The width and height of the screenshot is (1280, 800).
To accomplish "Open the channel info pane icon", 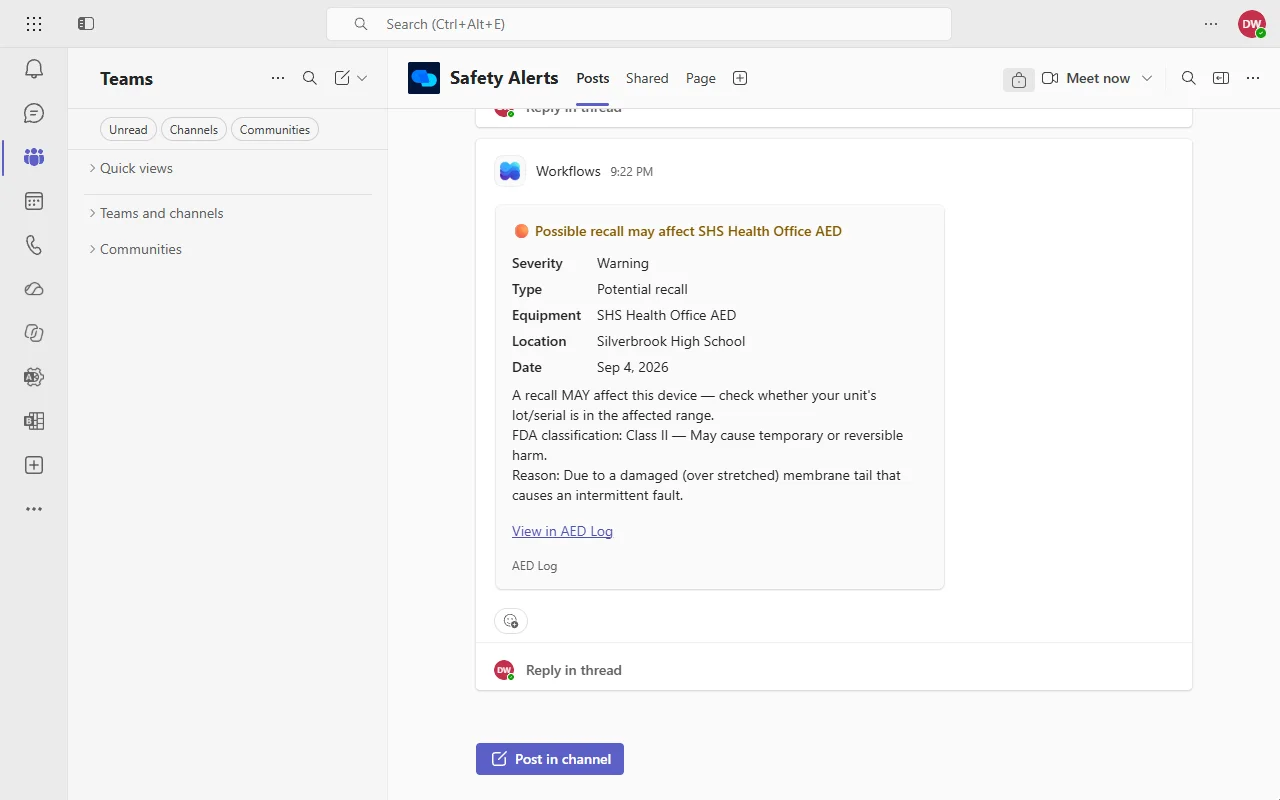I will coord(1221,78).
